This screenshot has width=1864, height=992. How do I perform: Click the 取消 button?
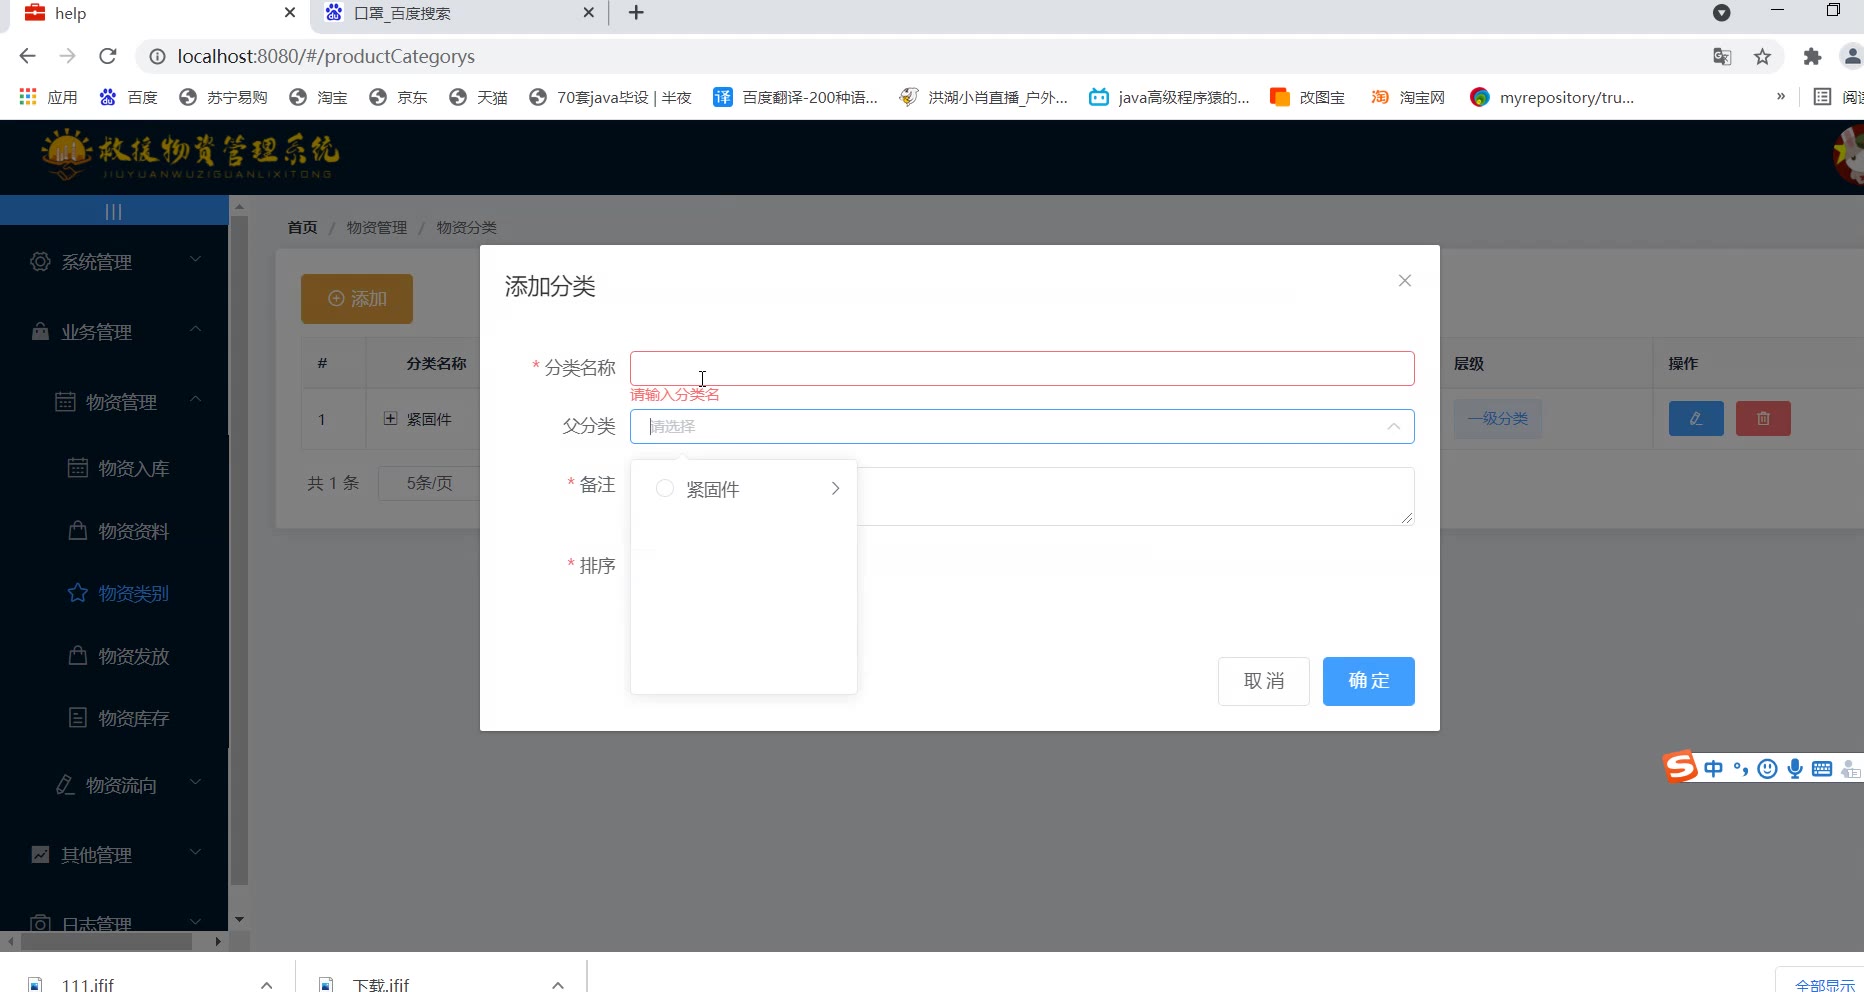pos(1263,681)
